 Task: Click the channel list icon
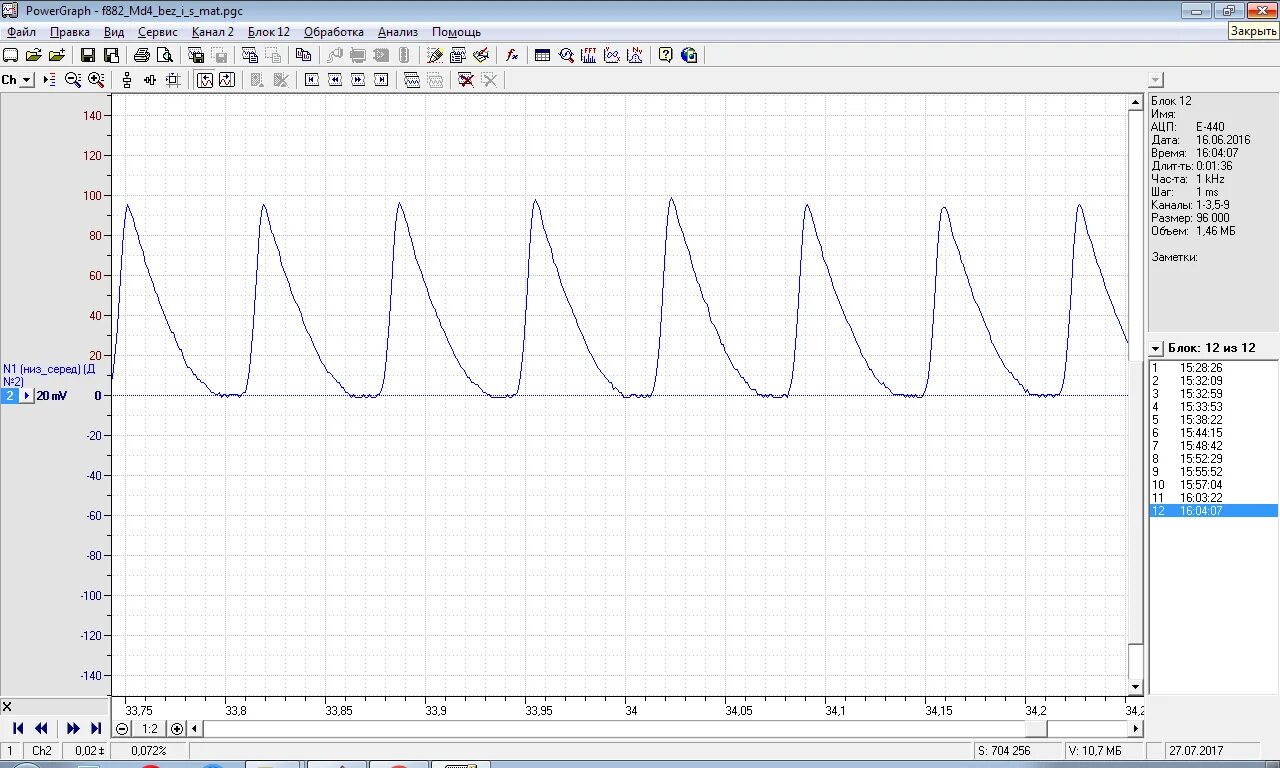(x=49, y=79)
